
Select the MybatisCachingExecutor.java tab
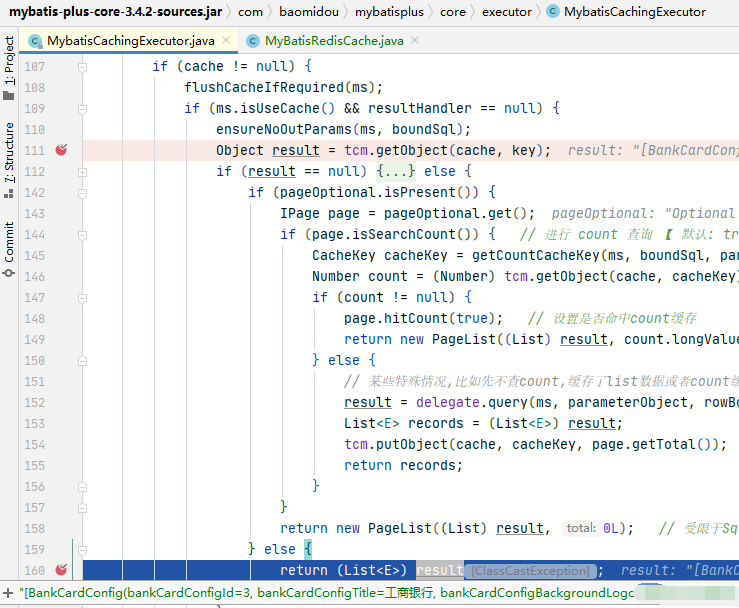(x=130, y=41)
